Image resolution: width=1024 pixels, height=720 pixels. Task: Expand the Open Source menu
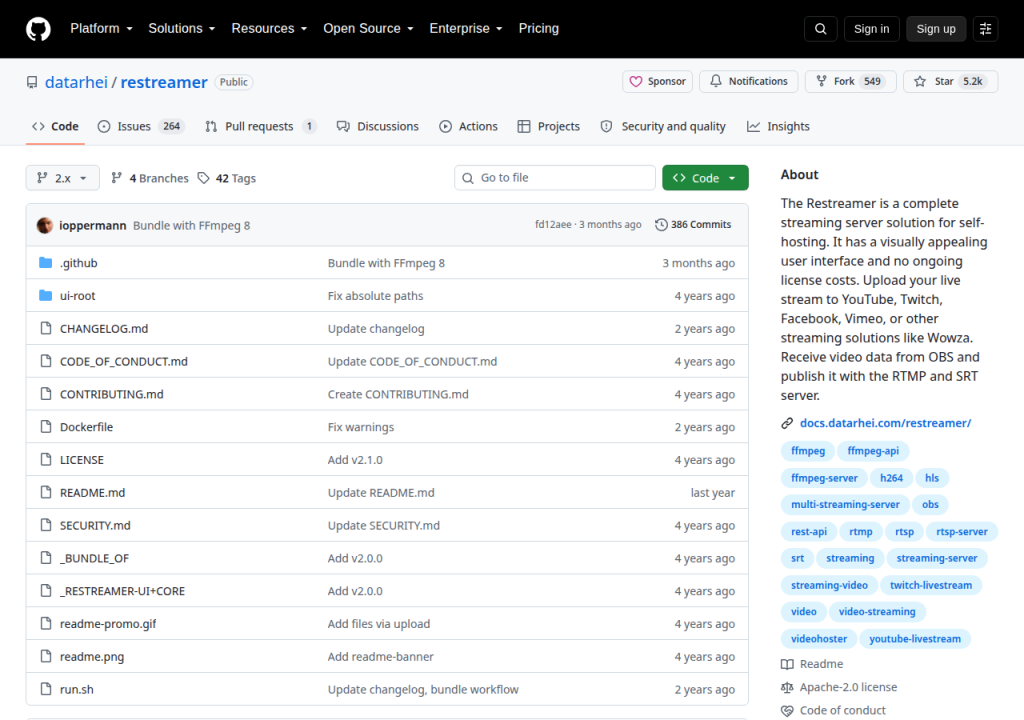click(x=368, y=29)
